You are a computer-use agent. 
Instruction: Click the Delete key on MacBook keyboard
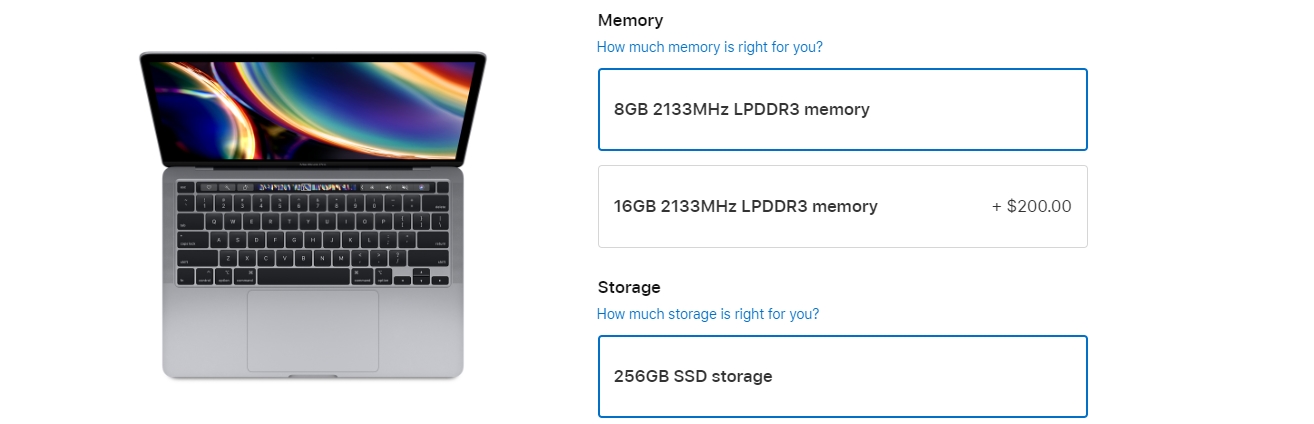(438, 203)
